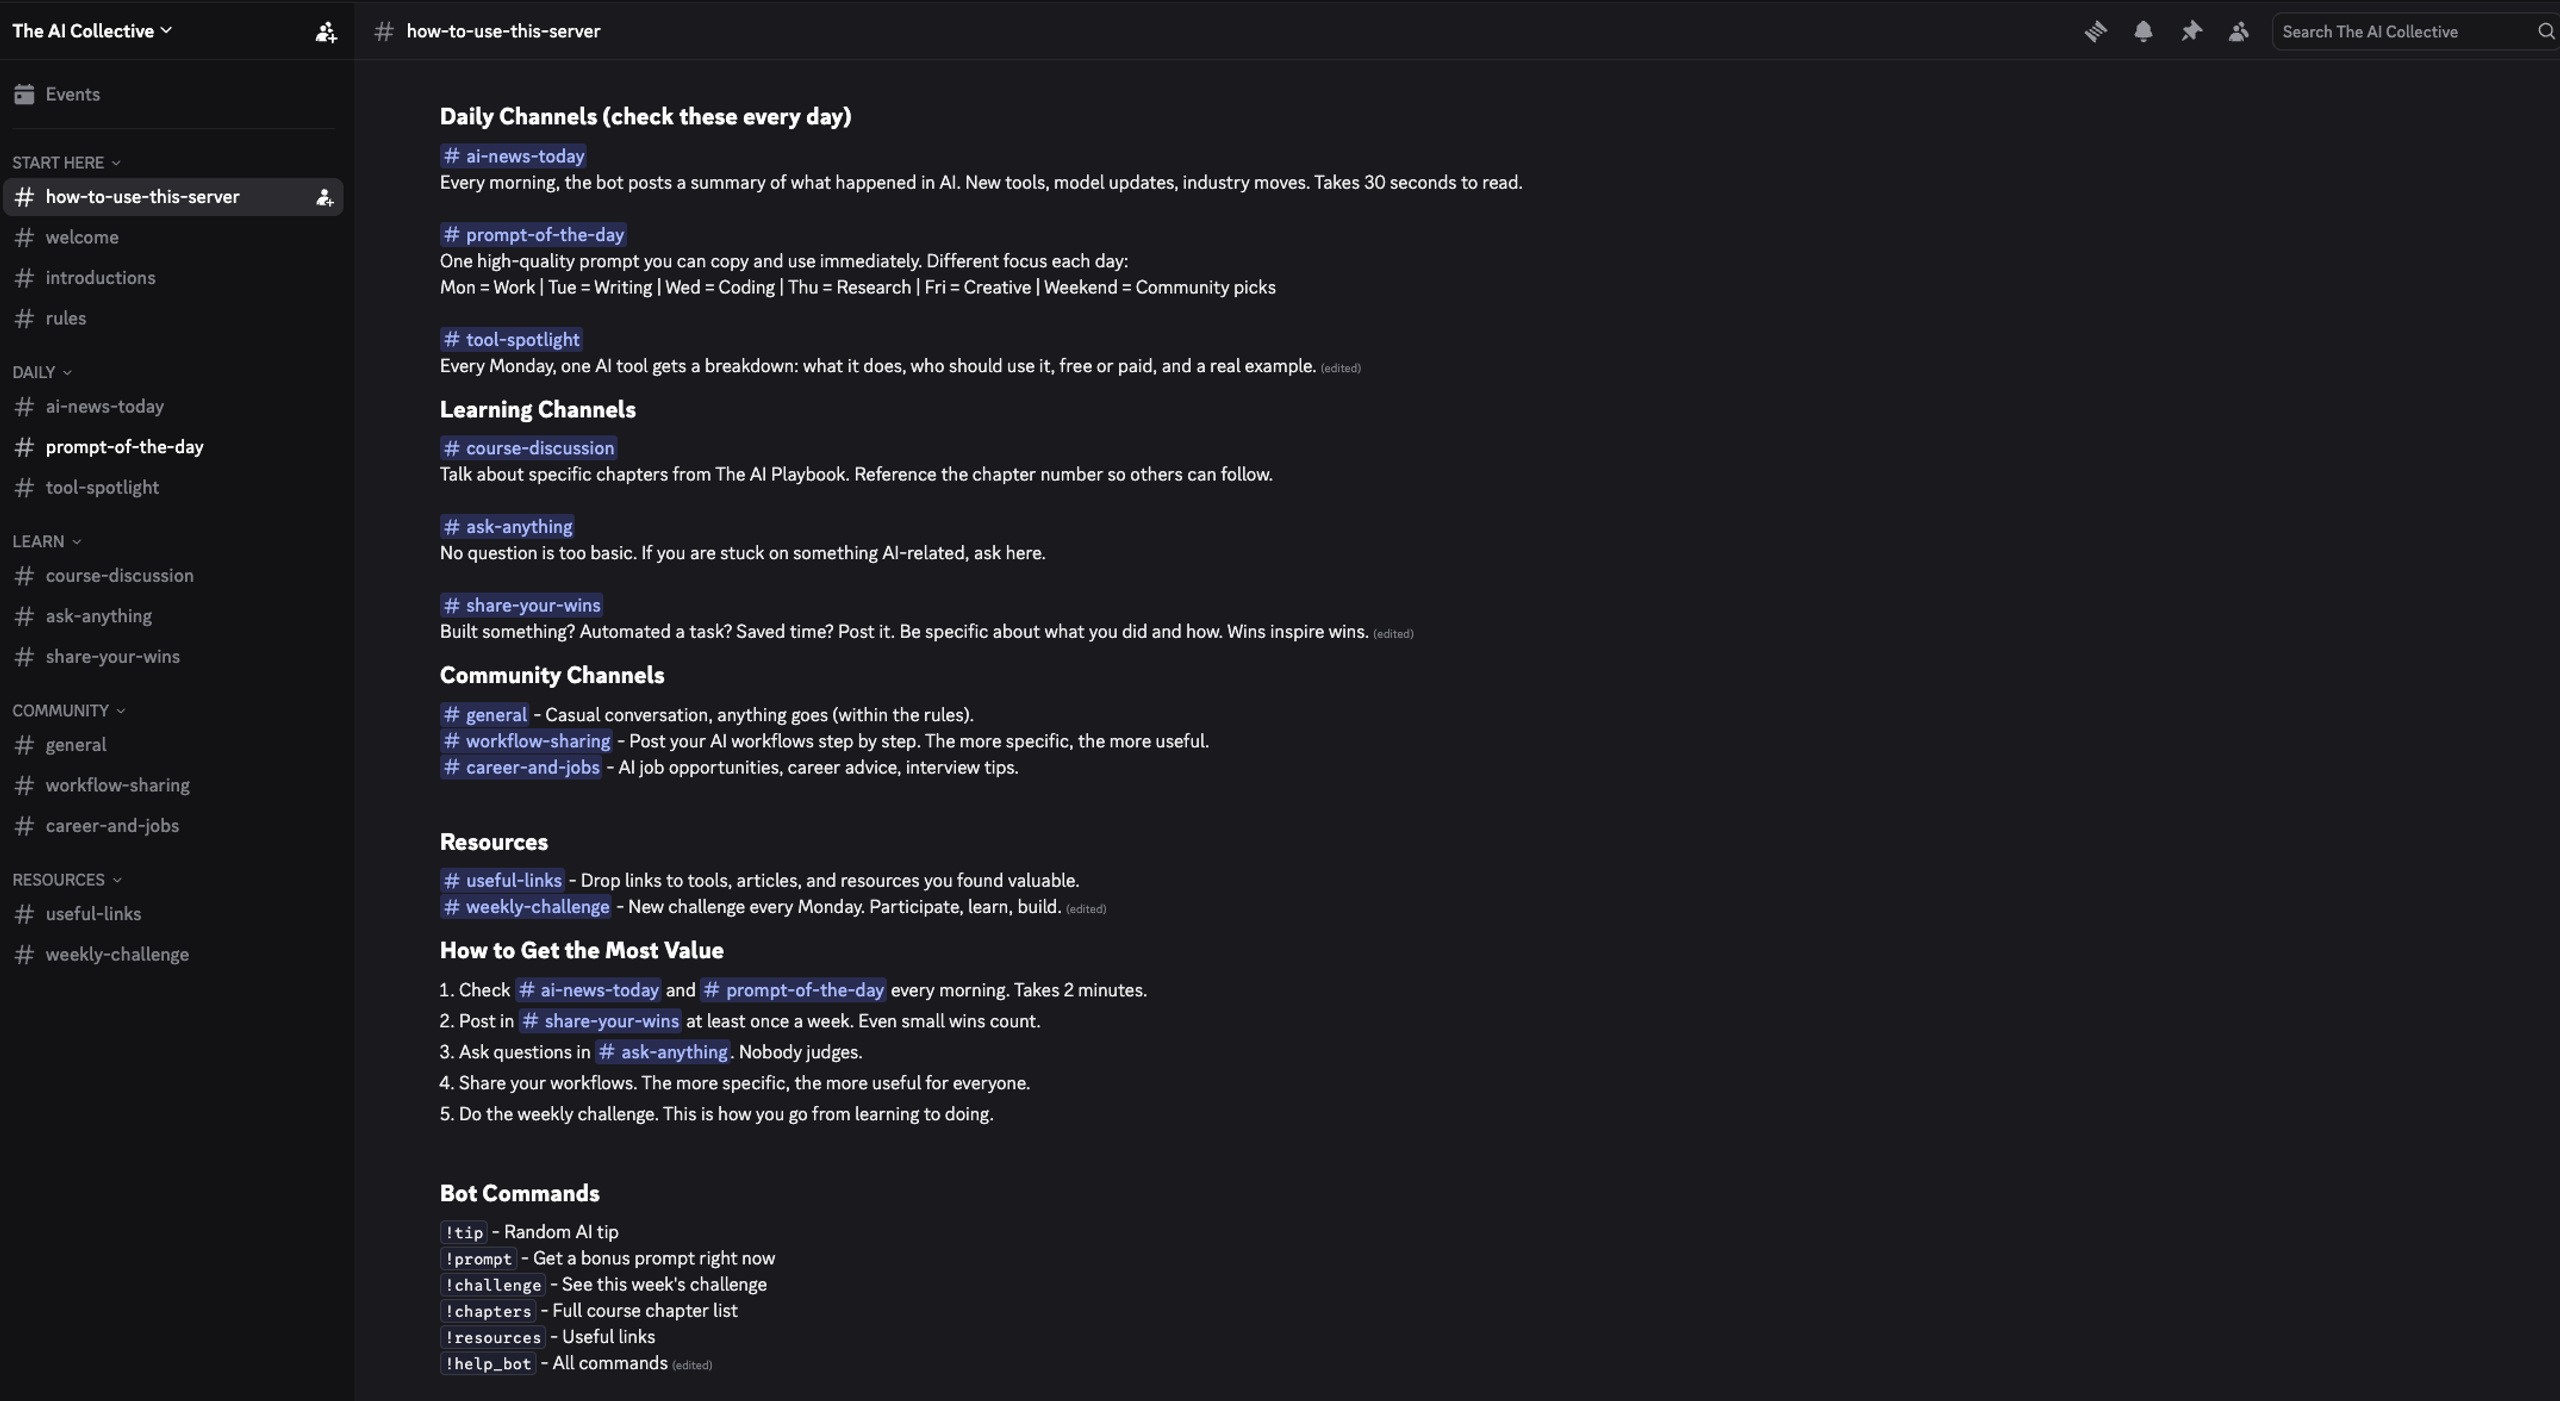
Task: Open the career-and-jobs channel in sidebar
Action: point(173,826)
